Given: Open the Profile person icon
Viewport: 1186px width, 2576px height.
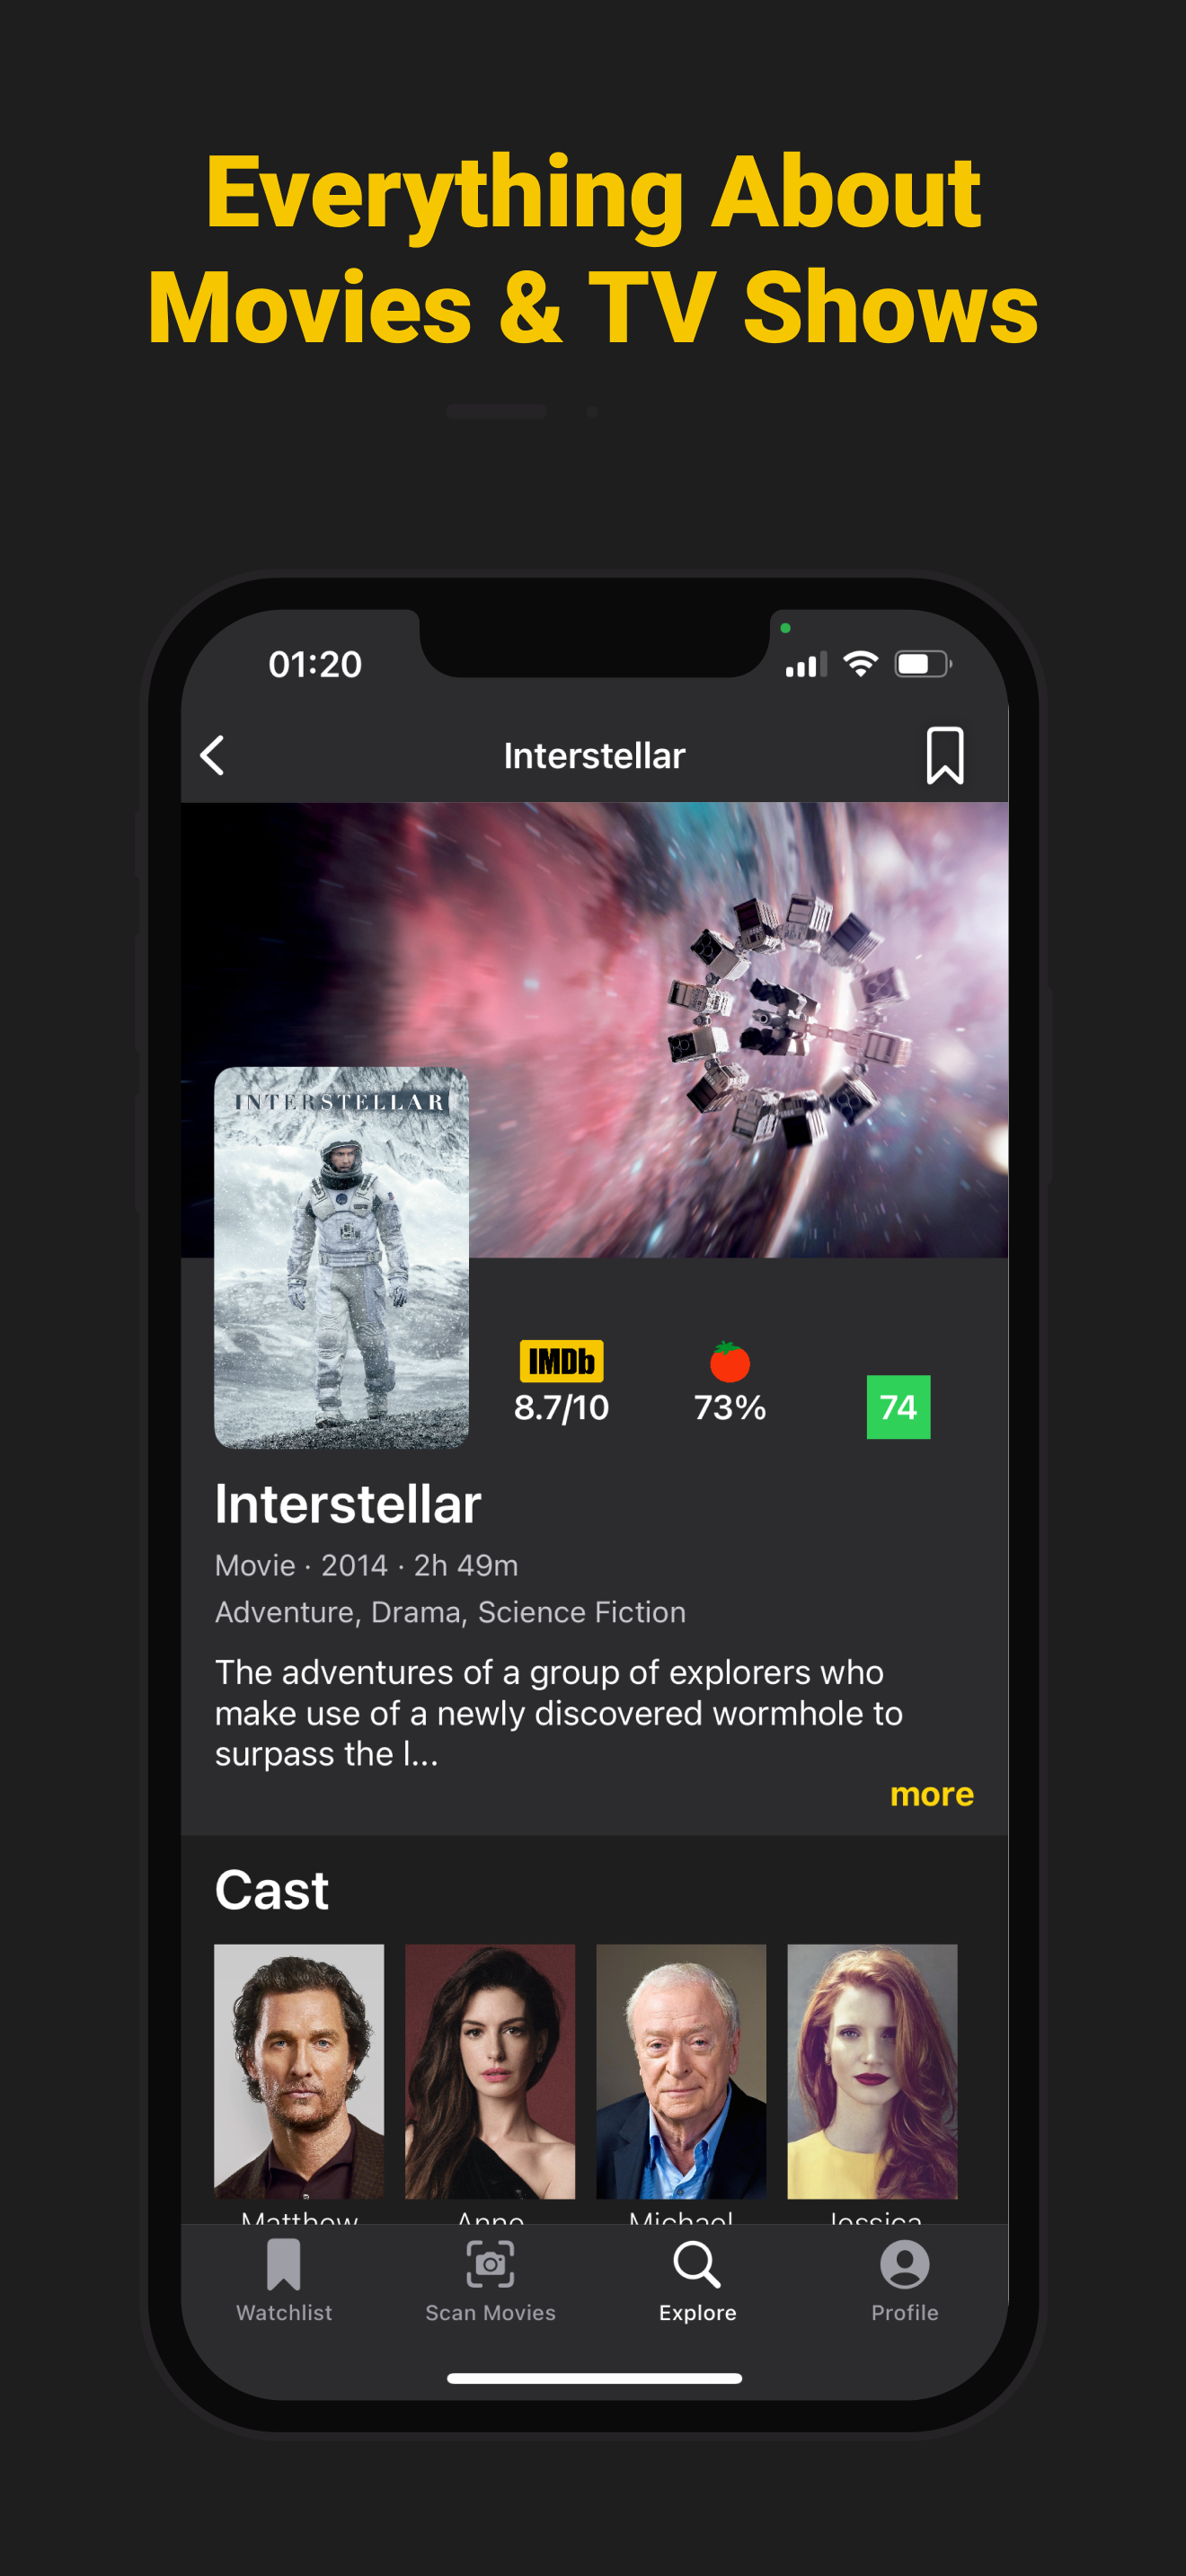Looking at the screenshot, I should tap(904, 2264).
